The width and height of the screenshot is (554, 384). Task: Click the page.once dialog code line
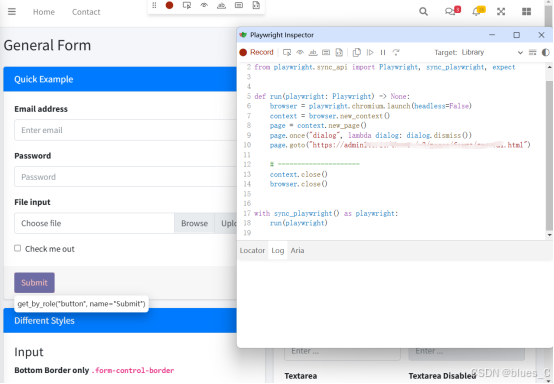[371, 135]
